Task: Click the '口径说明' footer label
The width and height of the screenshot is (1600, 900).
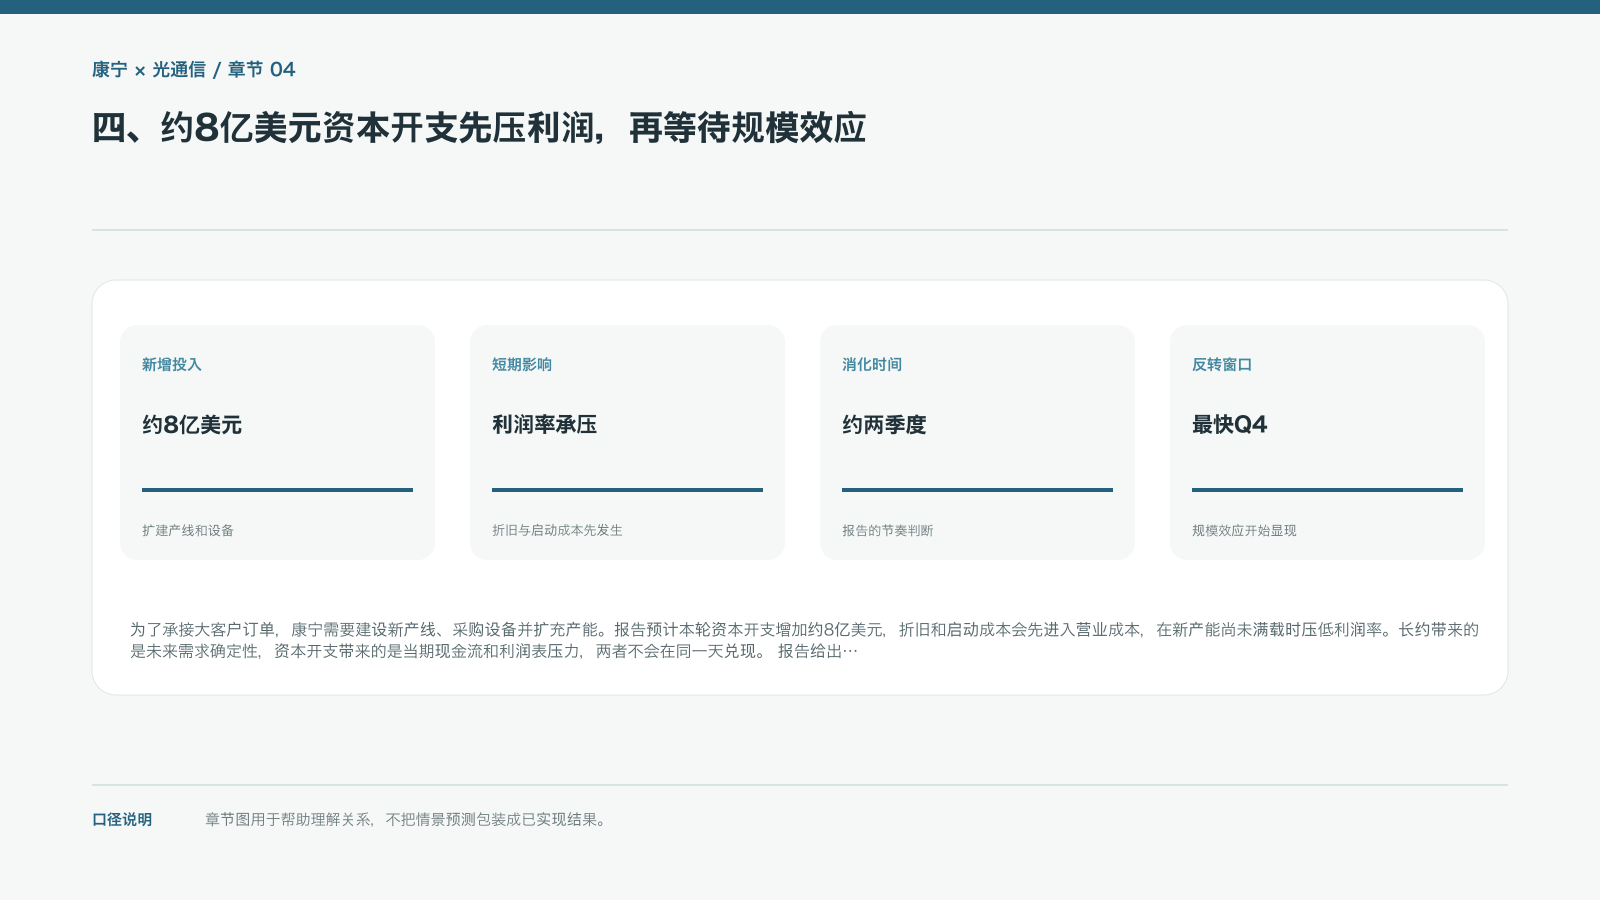Action: pos(122,820)
